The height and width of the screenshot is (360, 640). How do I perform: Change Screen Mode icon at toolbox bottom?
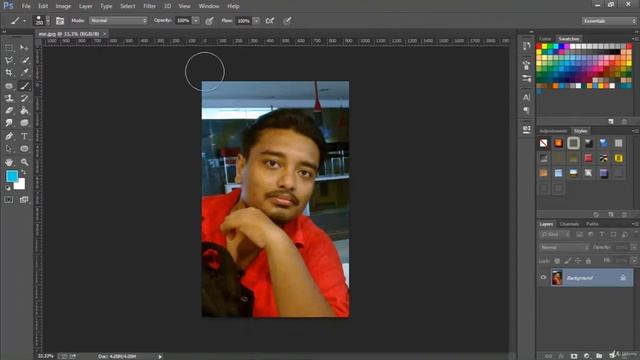coord(24,200)
